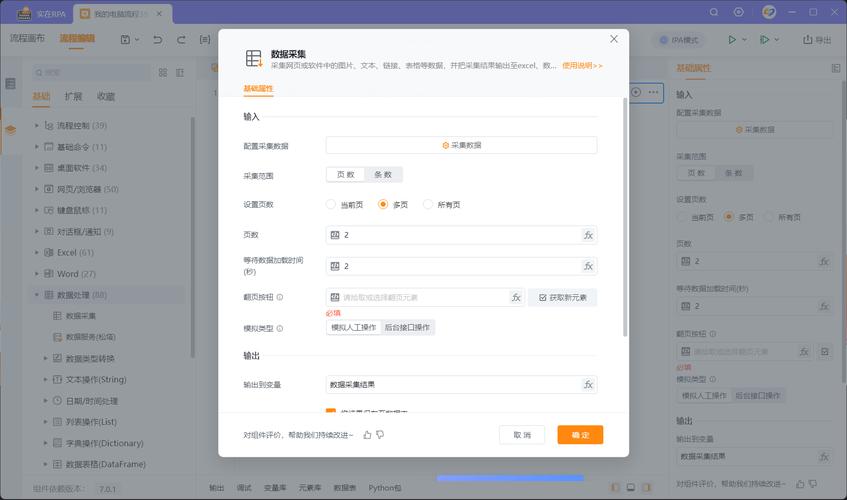Click the circled plus icon on the step row
The width and height of the screenshot is (847, 500).
[636, 92]
